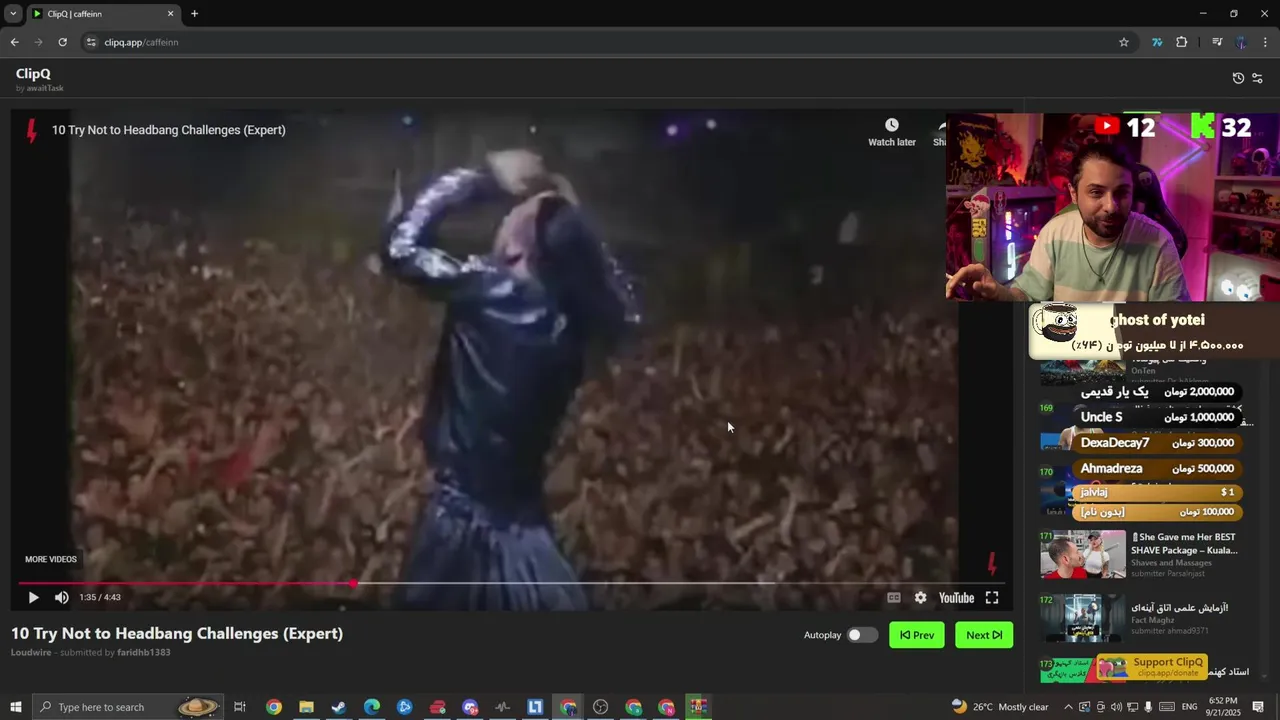
Task: Click Support ClipQ donate banner
Action: pos(1152,667)
